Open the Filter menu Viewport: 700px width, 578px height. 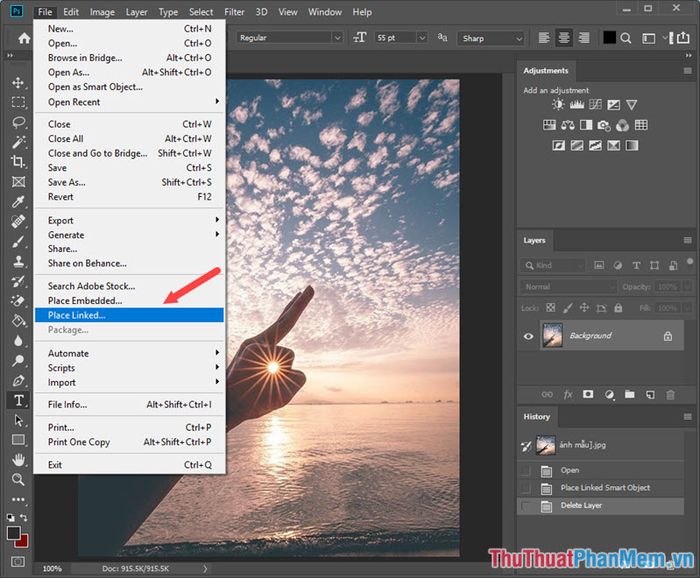point(234,12)
